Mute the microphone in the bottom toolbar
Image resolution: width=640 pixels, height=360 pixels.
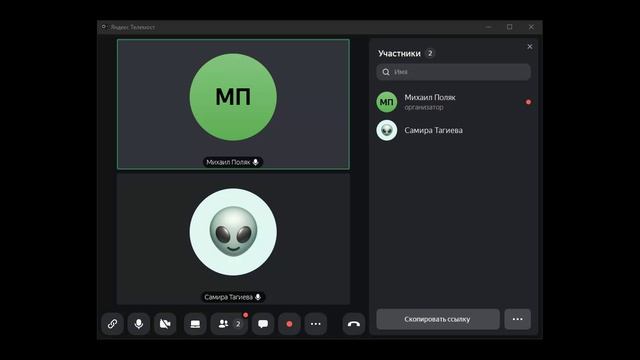[x=139, y=324]
